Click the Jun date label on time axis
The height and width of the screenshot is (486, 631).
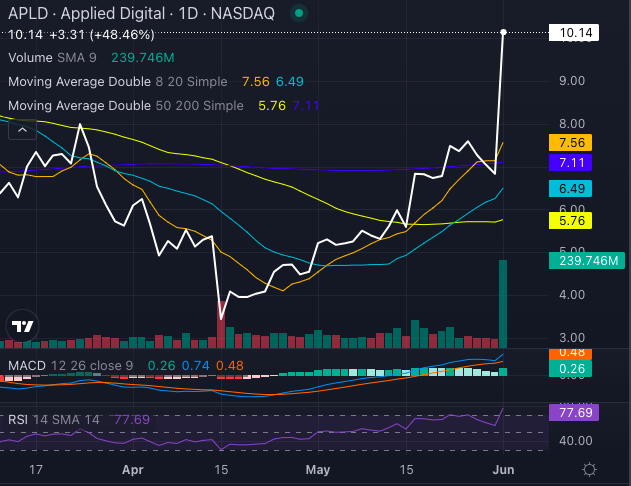point(503,470)
